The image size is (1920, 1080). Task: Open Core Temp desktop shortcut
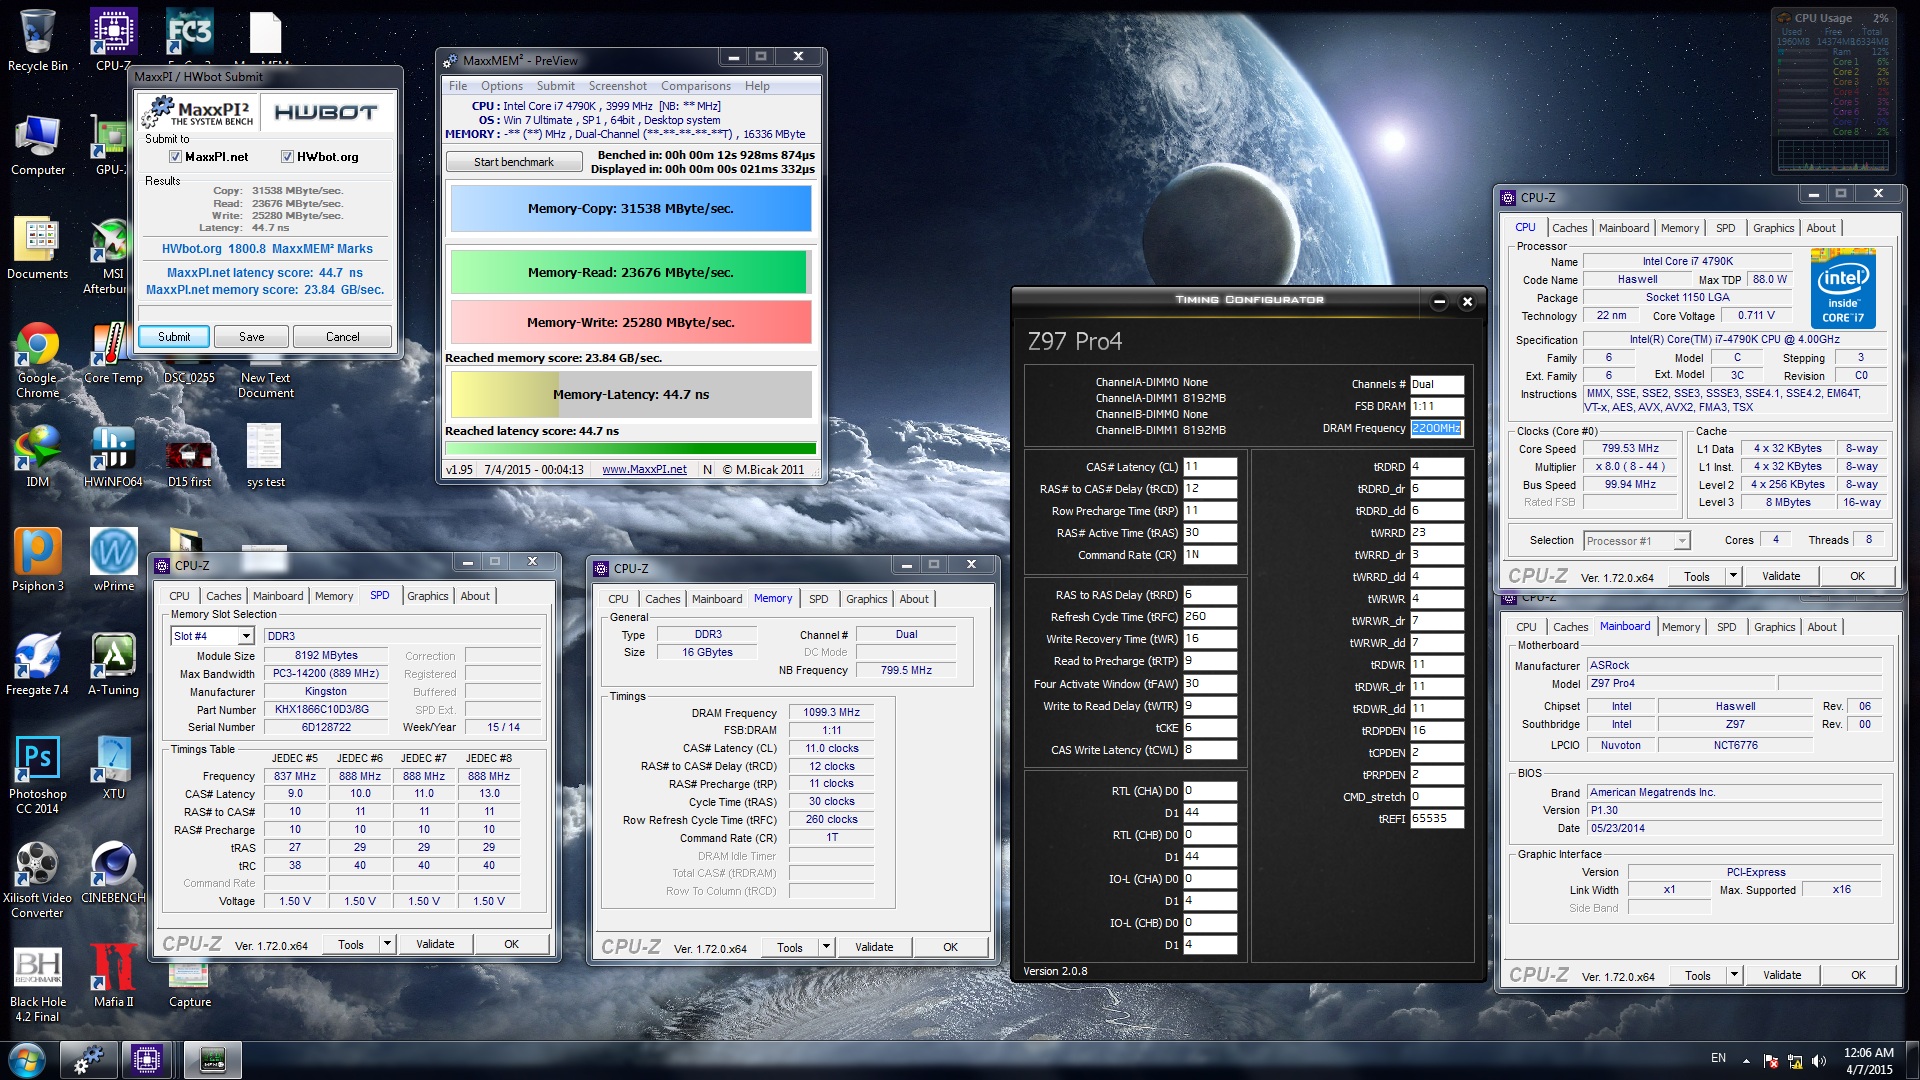coord(113,354)
